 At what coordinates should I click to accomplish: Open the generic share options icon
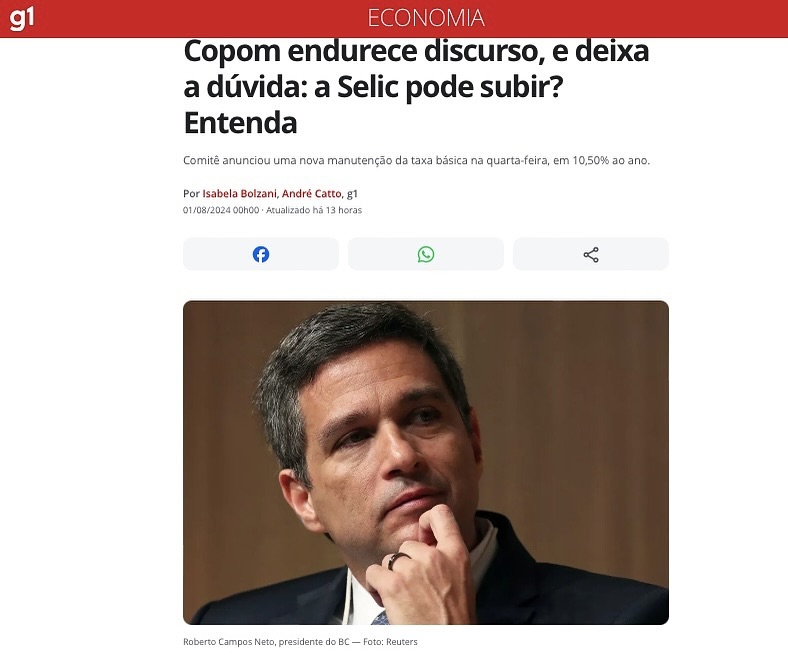(591, 254)
